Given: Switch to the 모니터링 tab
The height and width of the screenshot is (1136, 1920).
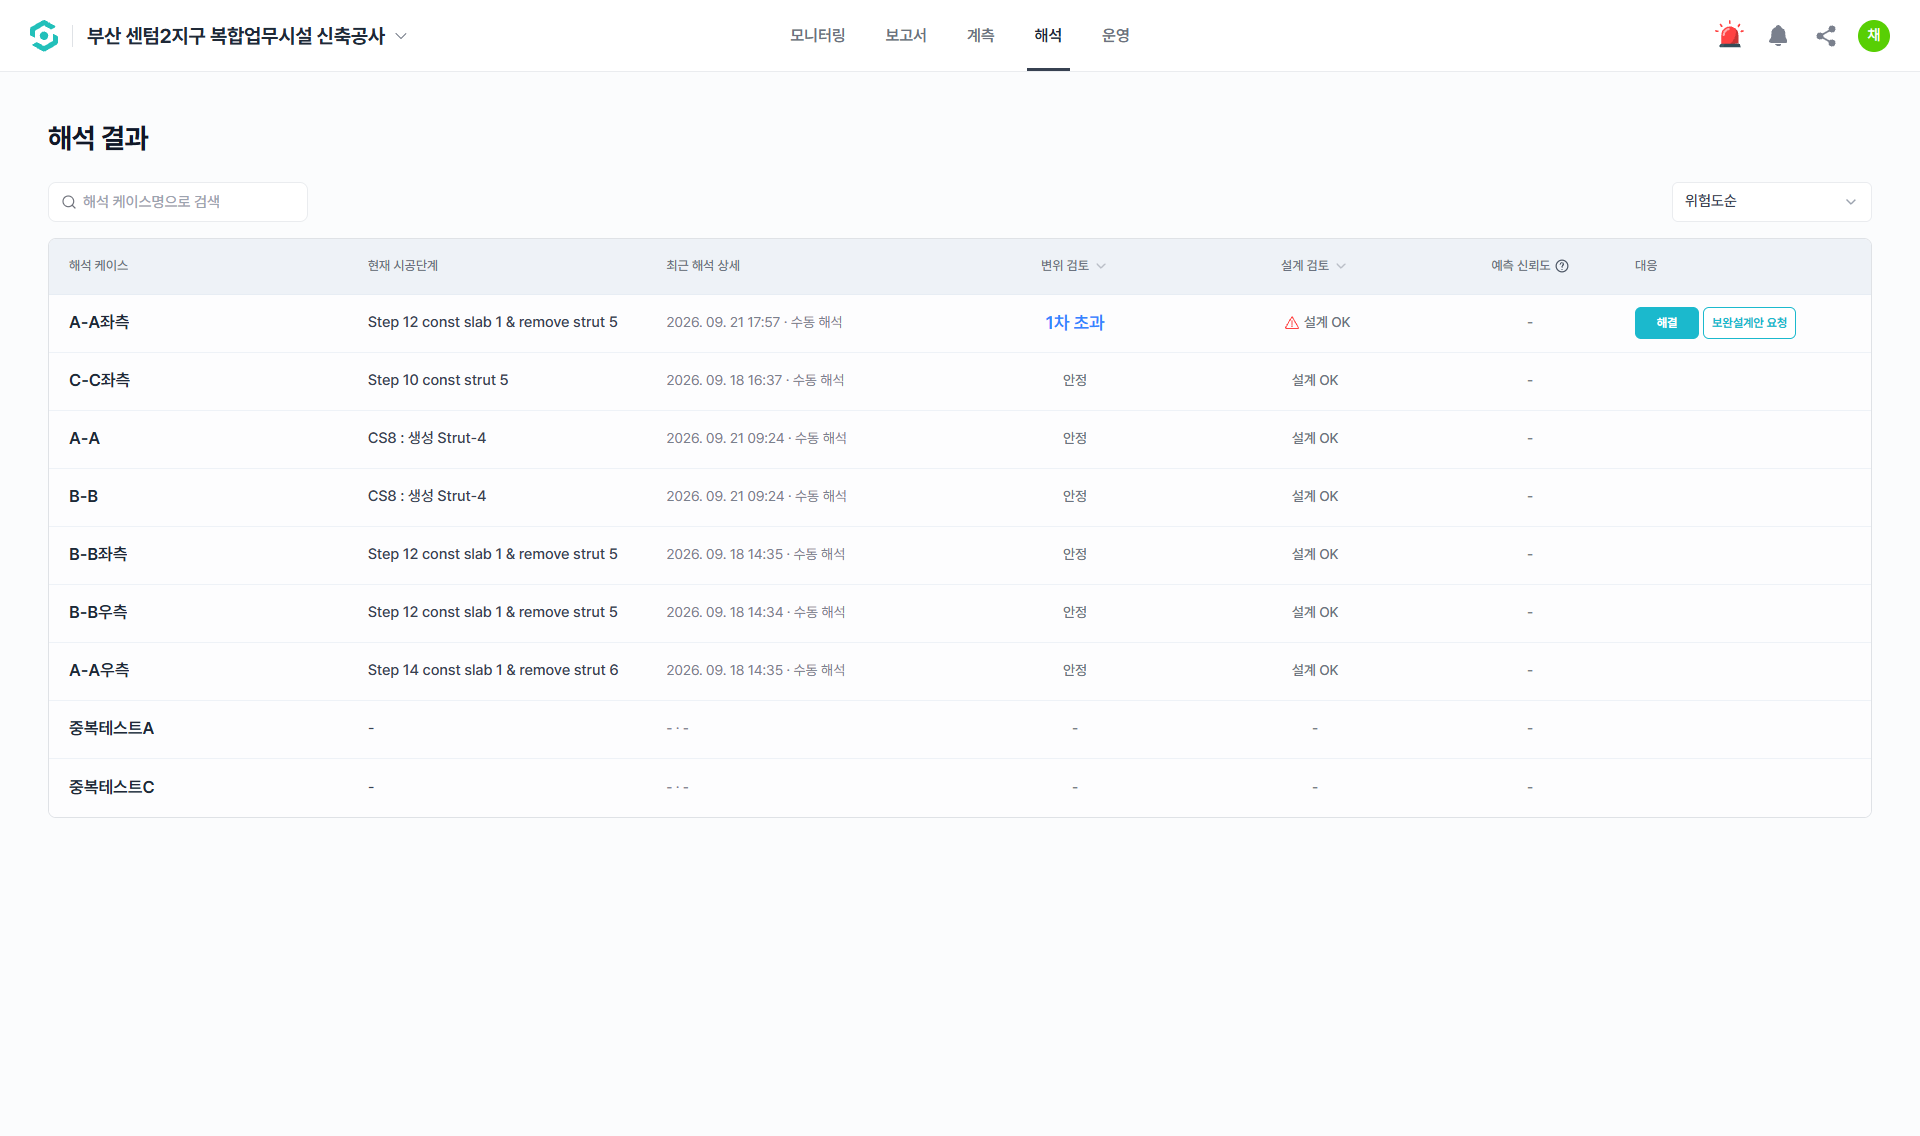Looking at the screenshot, I should coord(817,36).
